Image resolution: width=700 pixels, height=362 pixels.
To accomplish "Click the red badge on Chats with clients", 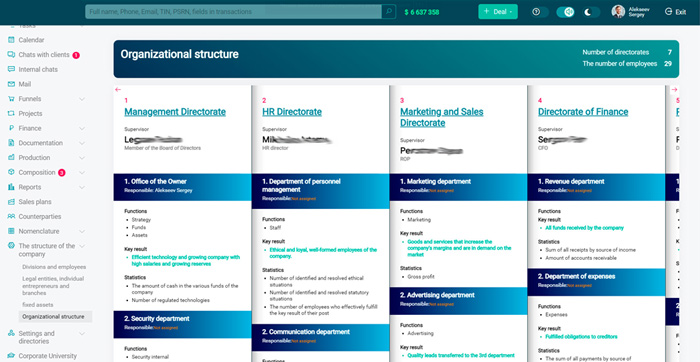I will [x=76, y=55].
